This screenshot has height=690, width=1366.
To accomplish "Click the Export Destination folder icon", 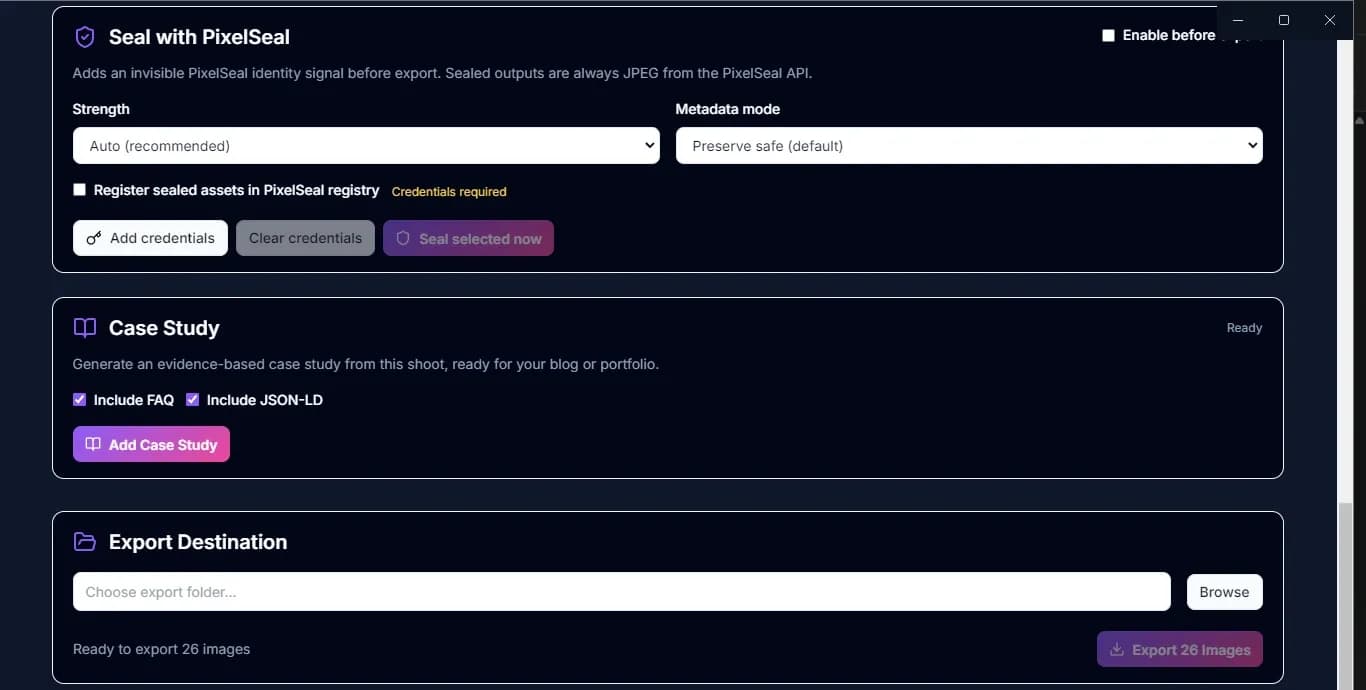I will pyautogui.click(x=85, y=542).
